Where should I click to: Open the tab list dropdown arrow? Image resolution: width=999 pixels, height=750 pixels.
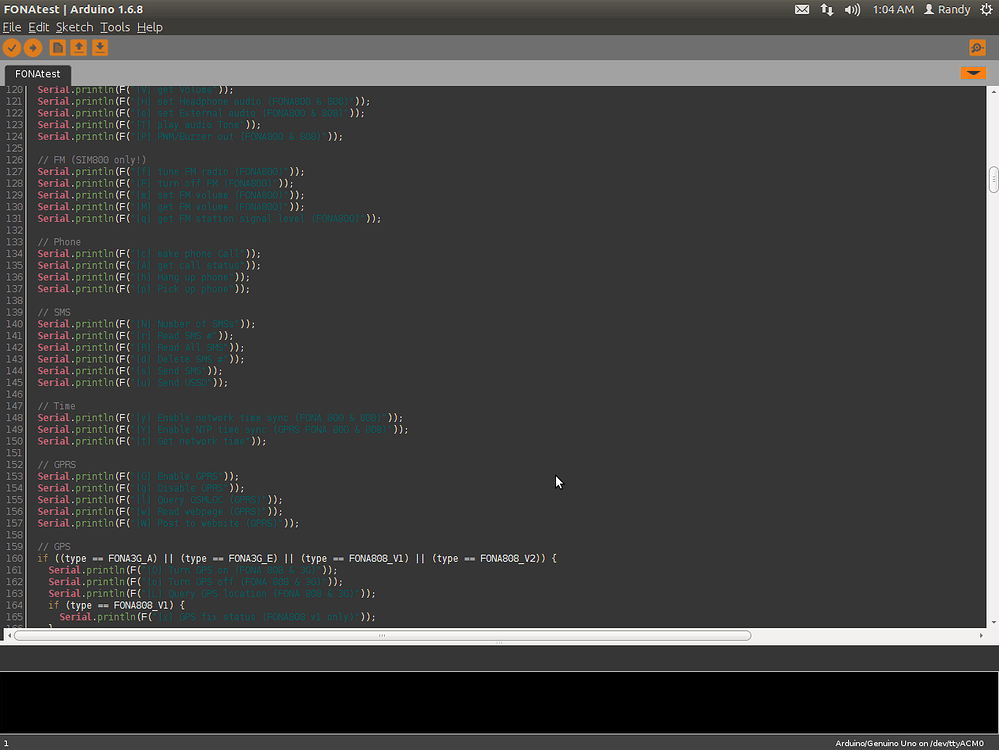tap(973, 73)
